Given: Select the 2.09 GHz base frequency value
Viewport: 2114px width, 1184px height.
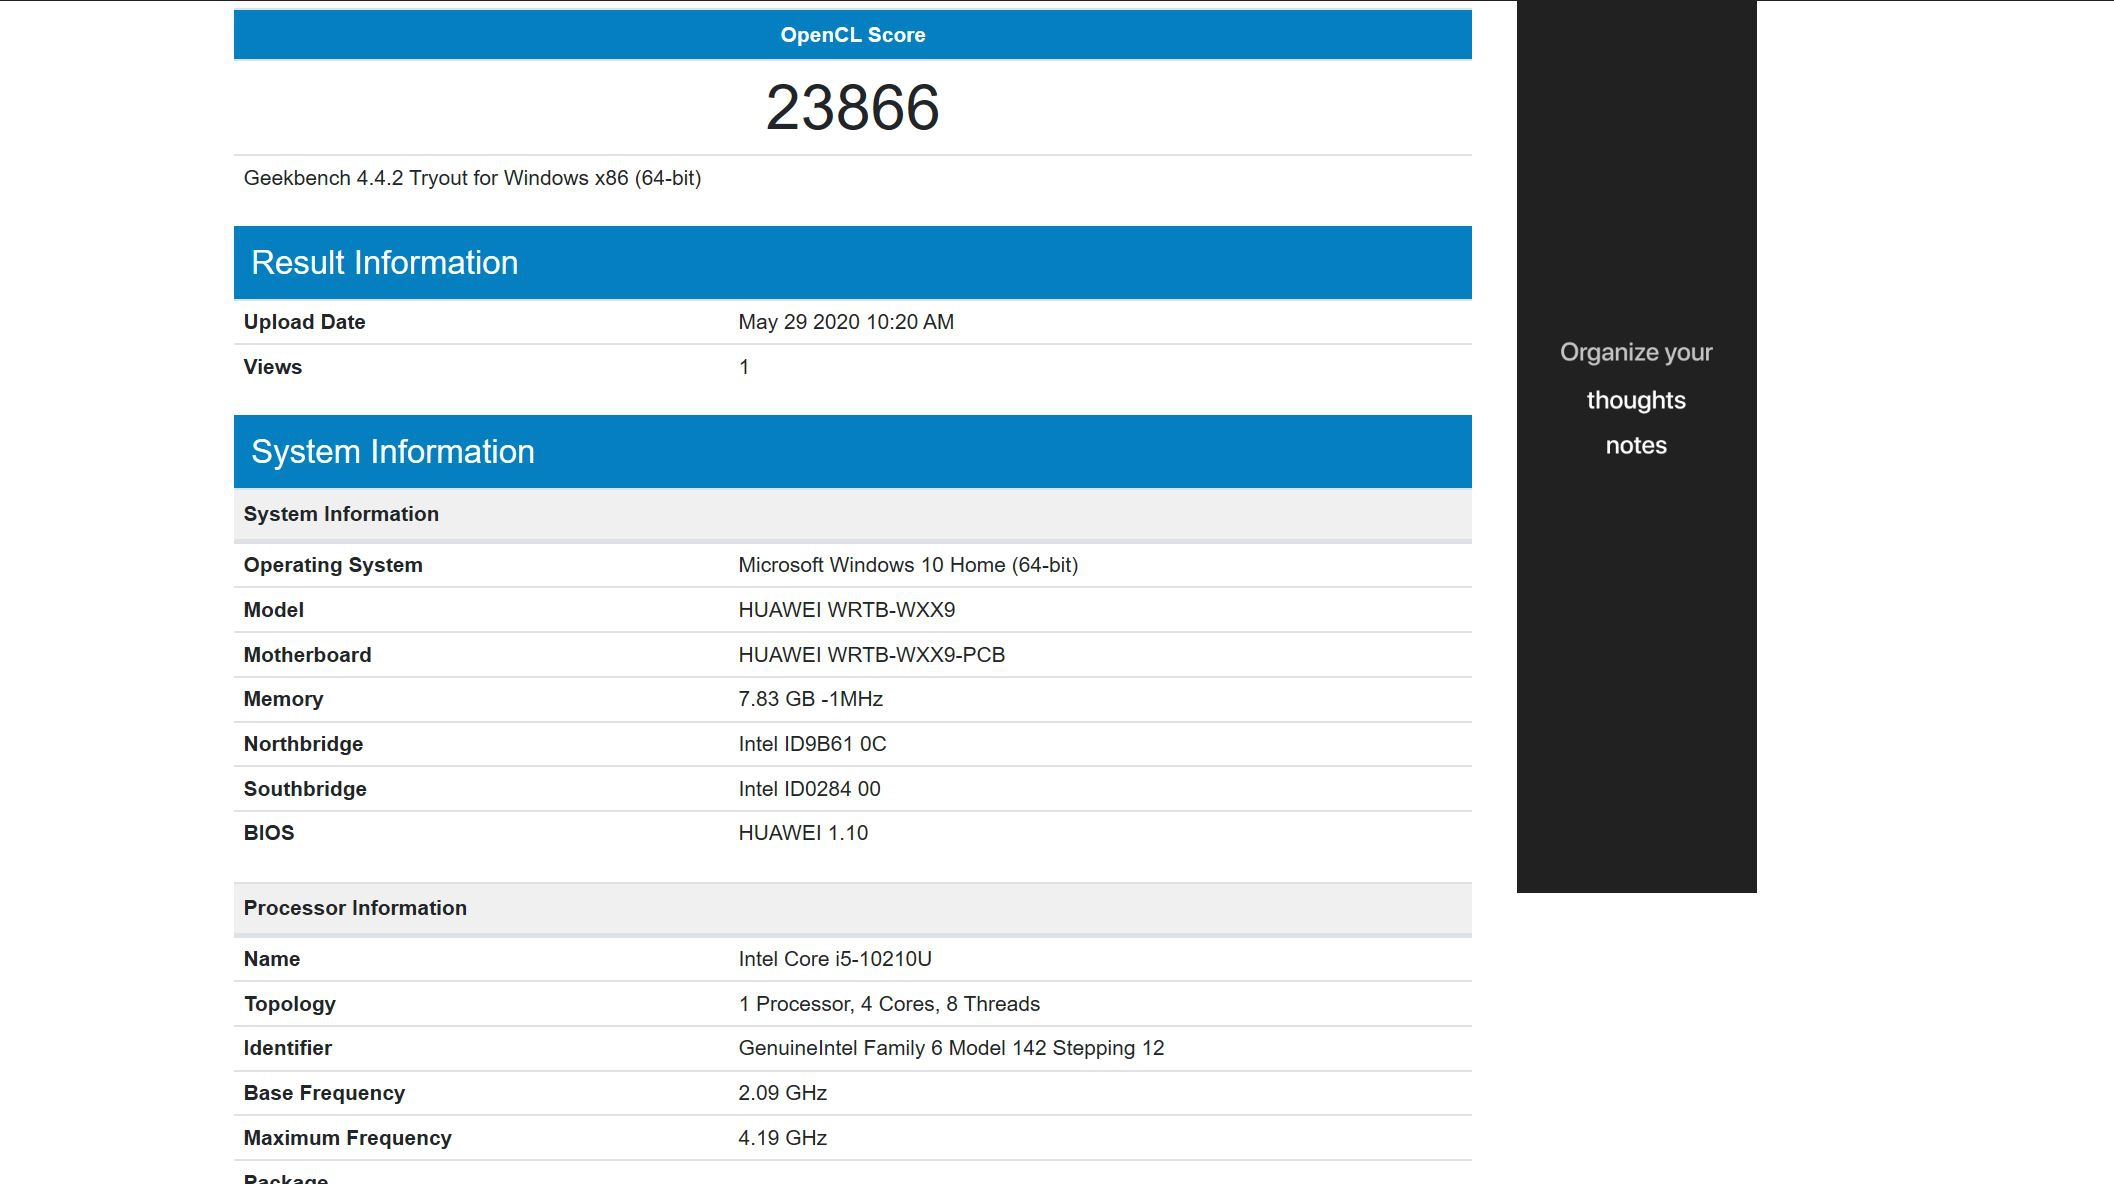Looking at the screenshot, I should point(782,1093).
